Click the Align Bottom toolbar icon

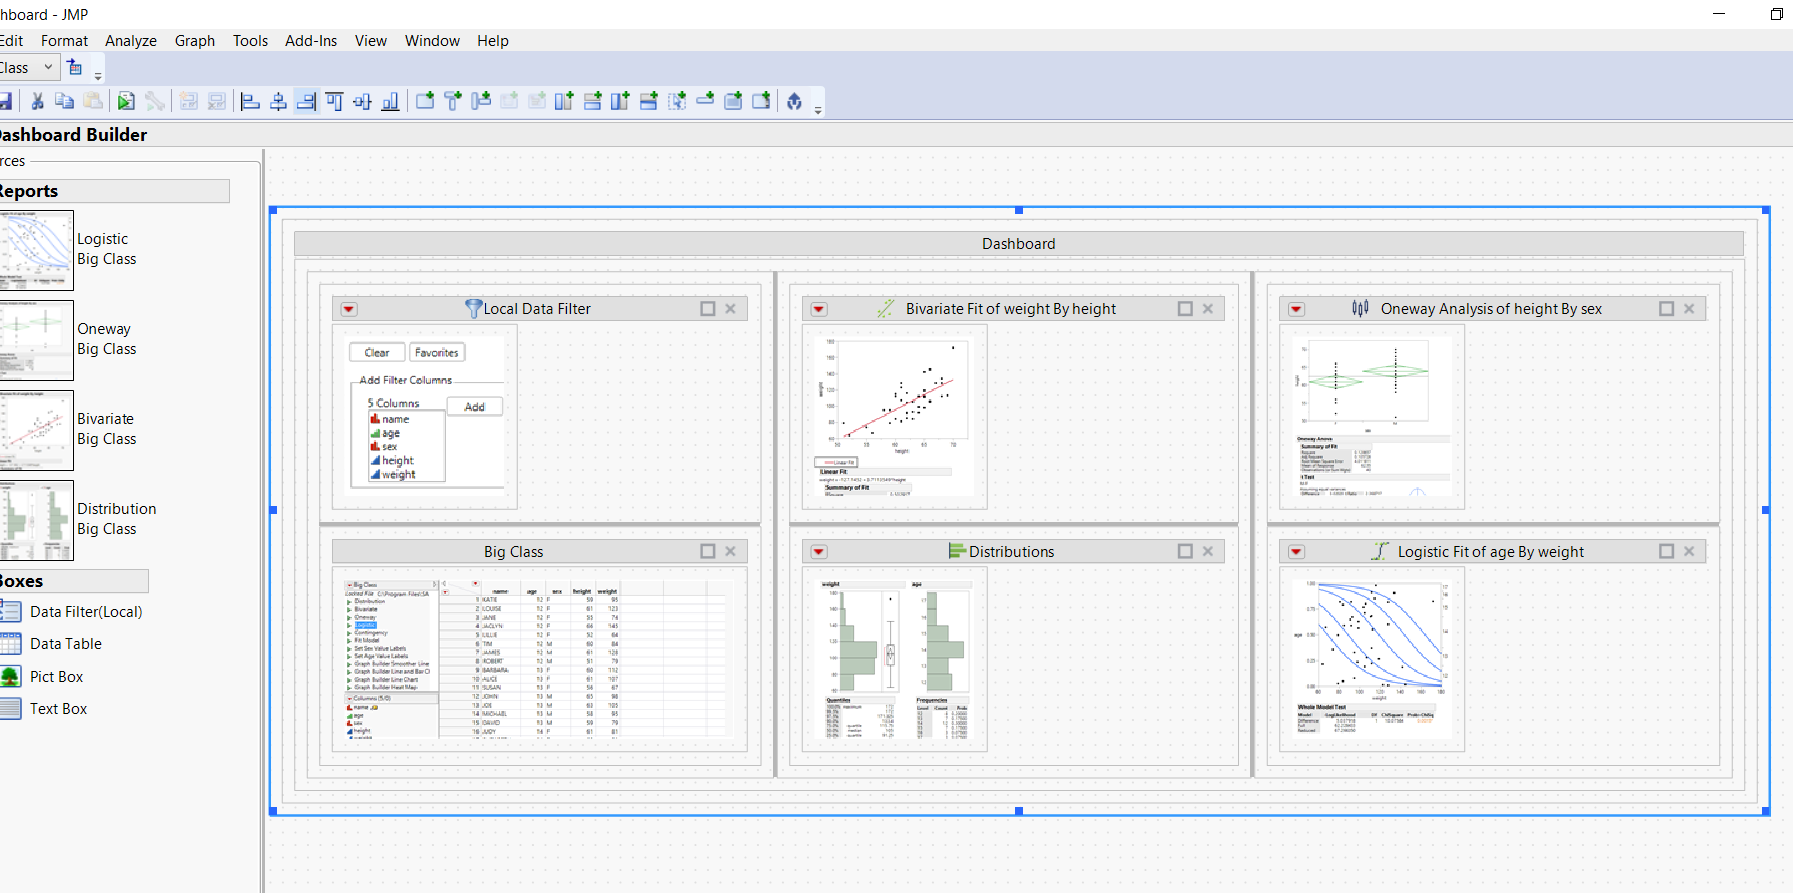391,101
